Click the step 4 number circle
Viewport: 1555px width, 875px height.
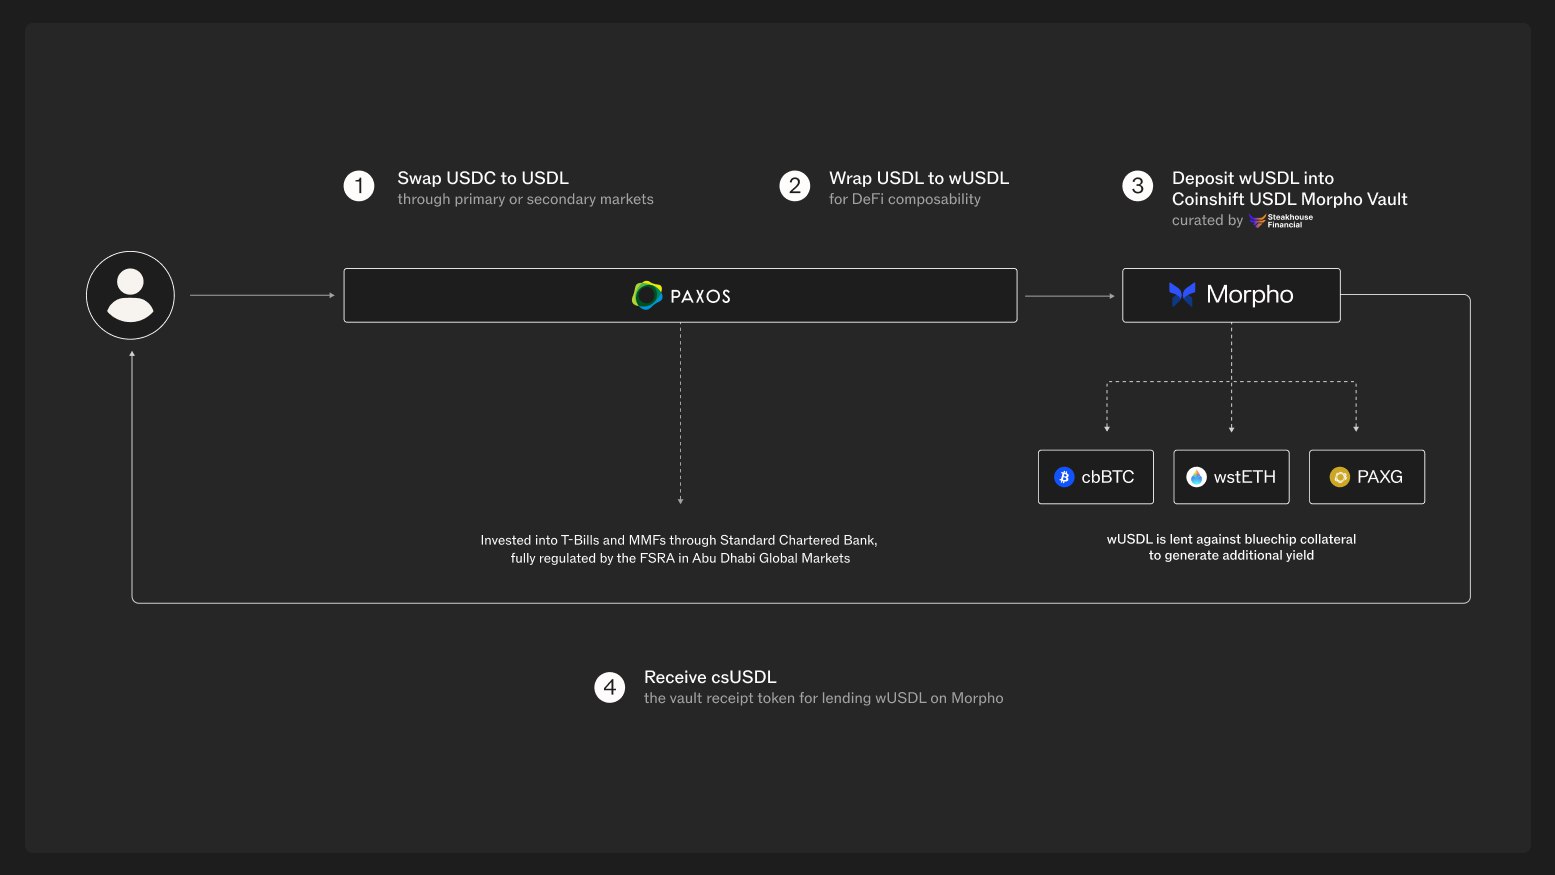pyautogui.click(x=610, y=687)
